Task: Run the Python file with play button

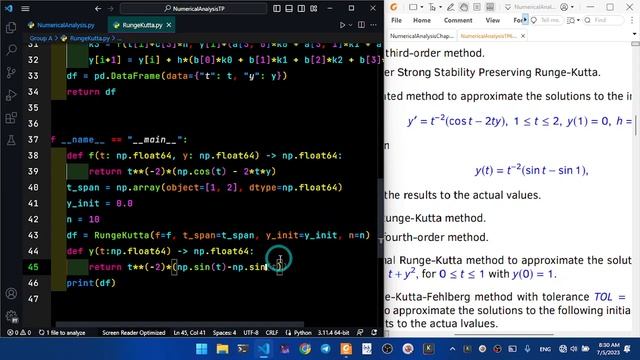Action: 342,25
